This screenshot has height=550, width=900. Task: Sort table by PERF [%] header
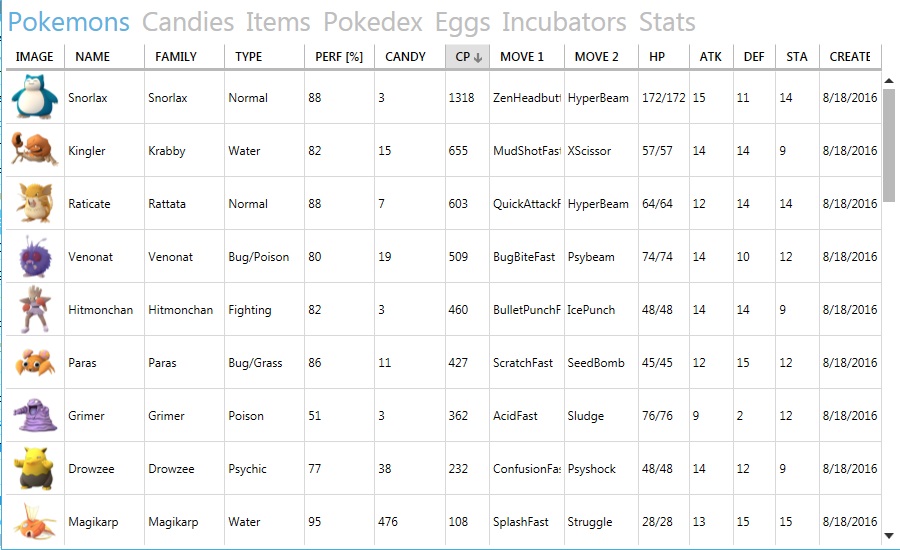(x=339, y=57)
